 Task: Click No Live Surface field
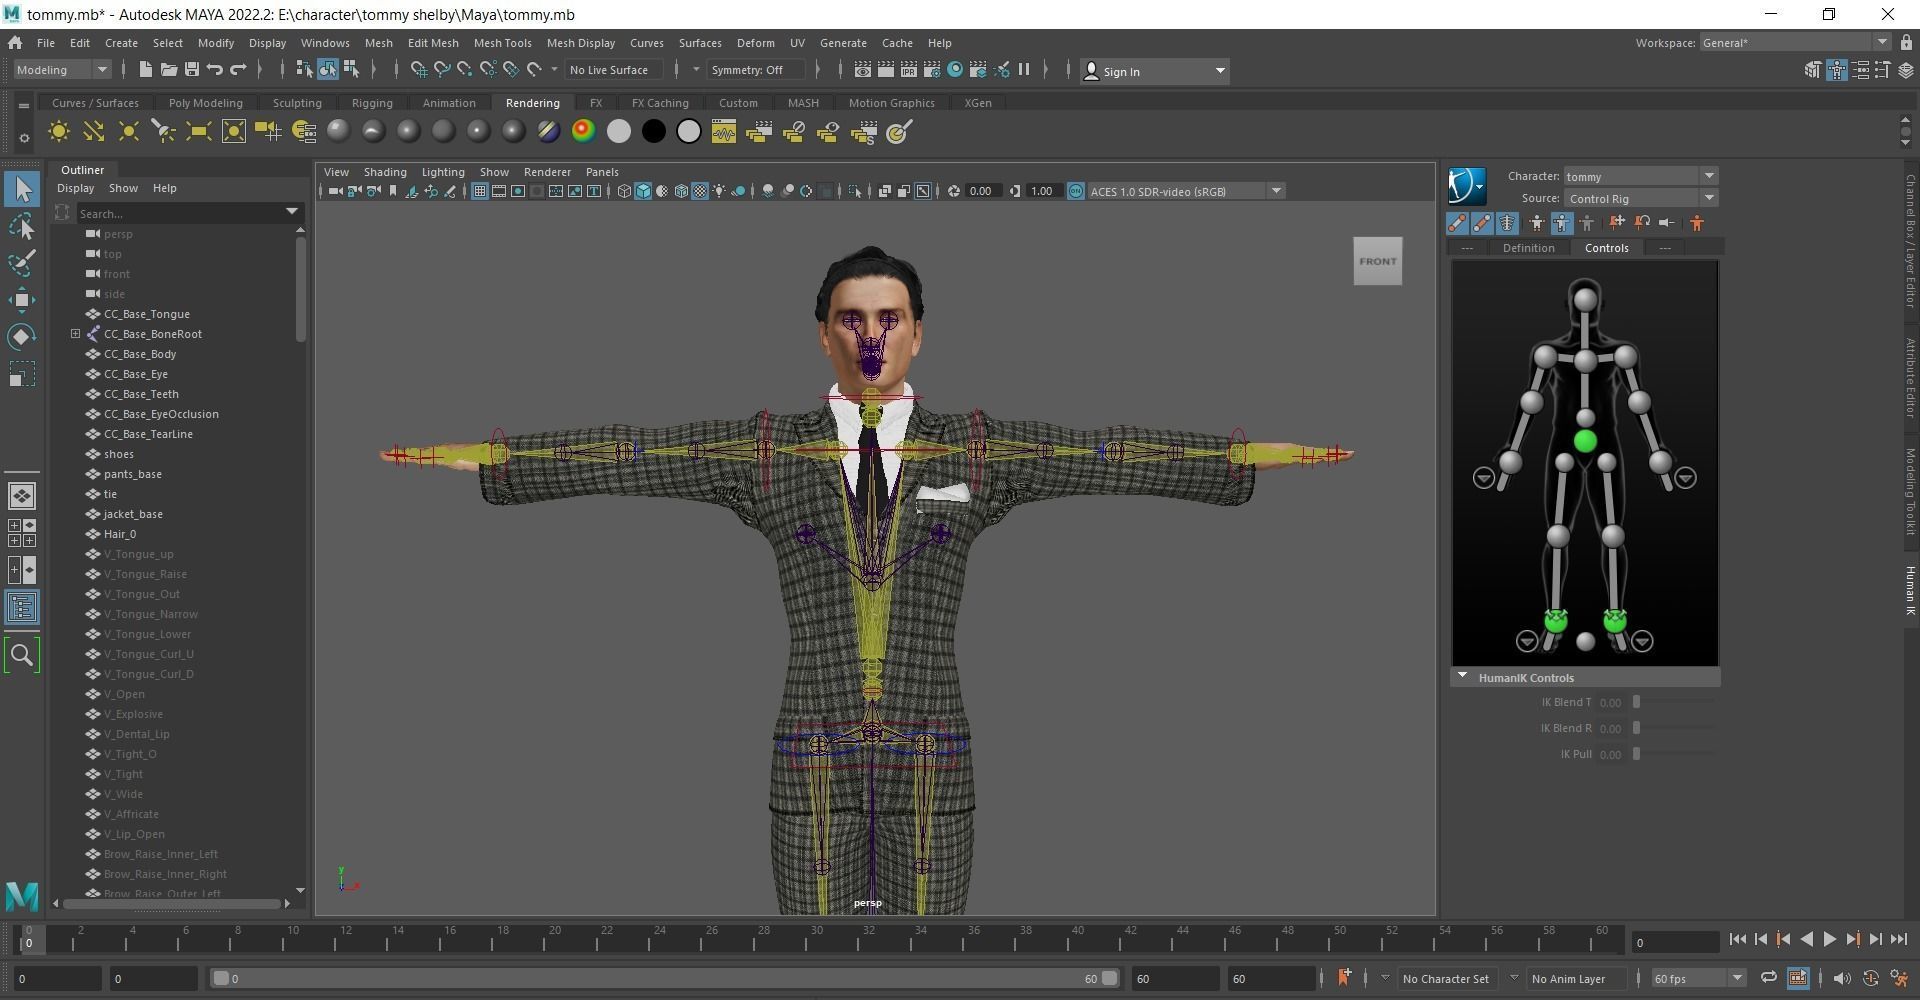pyautogui.click(x=614, y=70)
